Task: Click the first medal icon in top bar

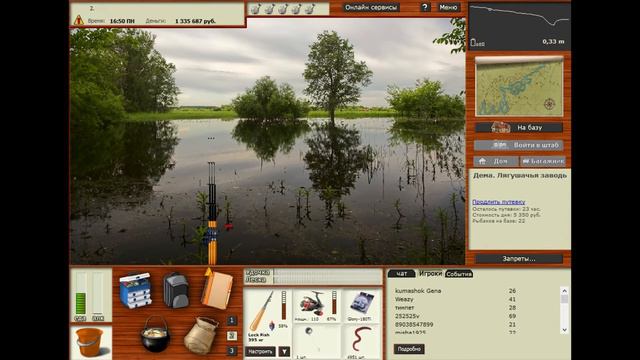Action: [256, 9]
